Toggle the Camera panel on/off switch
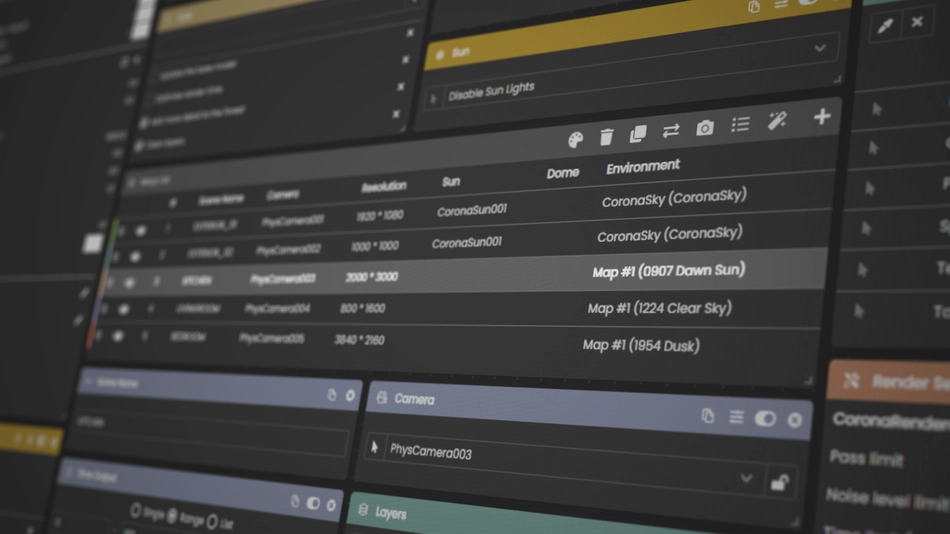The image size is (950, 534). [x=765, y=418]
